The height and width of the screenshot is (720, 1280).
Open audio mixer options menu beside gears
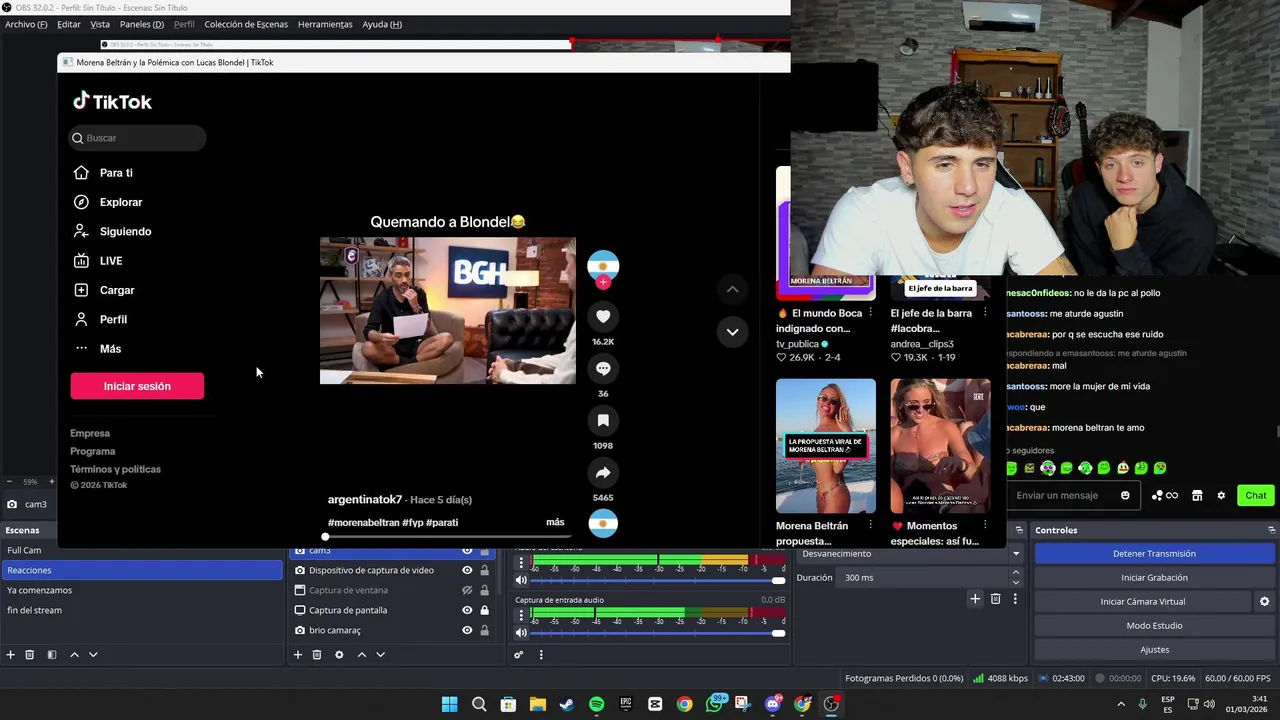pyautogui.click(x=541, y=655)
